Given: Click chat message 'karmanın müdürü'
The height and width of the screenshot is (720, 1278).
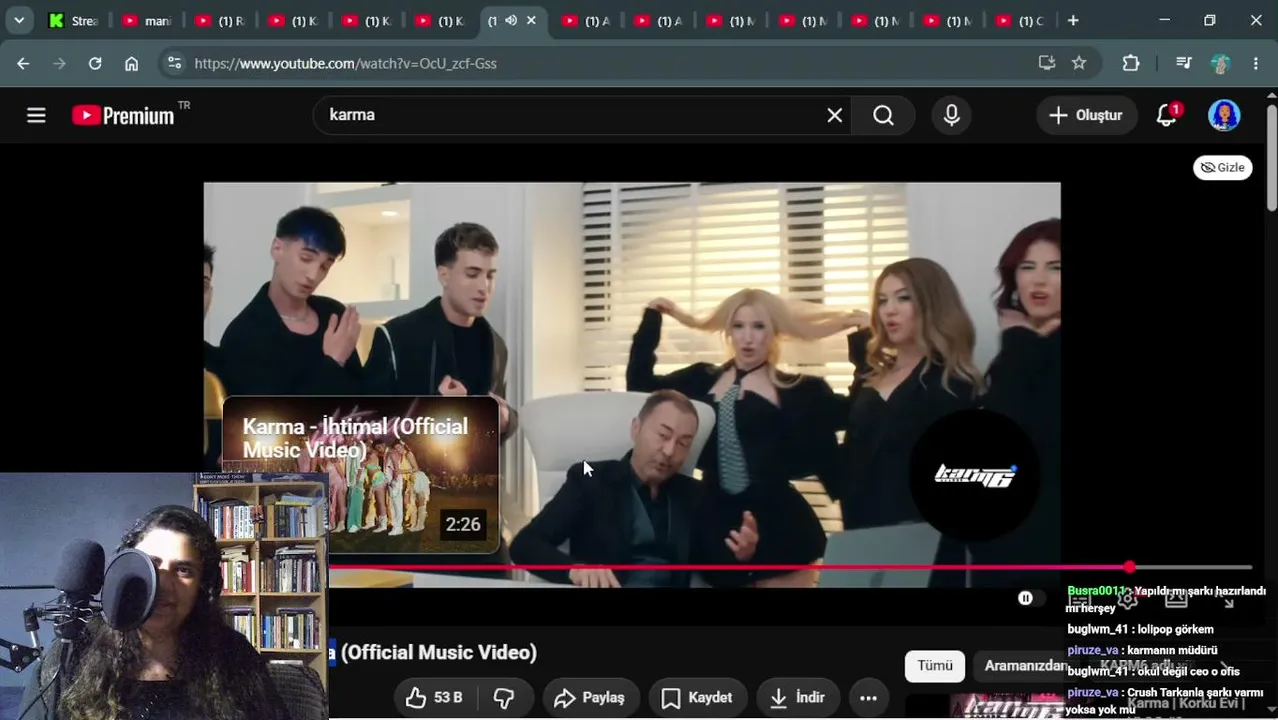Looking at the screenshot, I should click(x=1171, y=650).
